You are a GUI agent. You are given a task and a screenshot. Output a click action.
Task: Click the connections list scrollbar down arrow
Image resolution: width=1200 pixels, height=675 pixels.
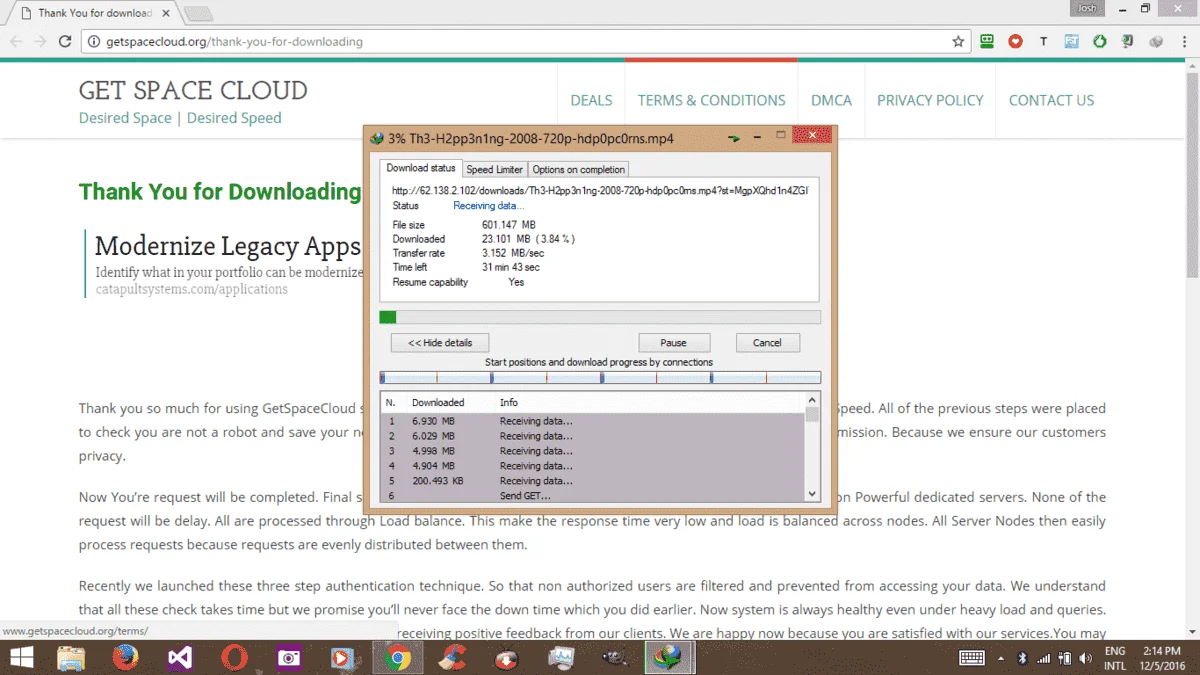812,494
